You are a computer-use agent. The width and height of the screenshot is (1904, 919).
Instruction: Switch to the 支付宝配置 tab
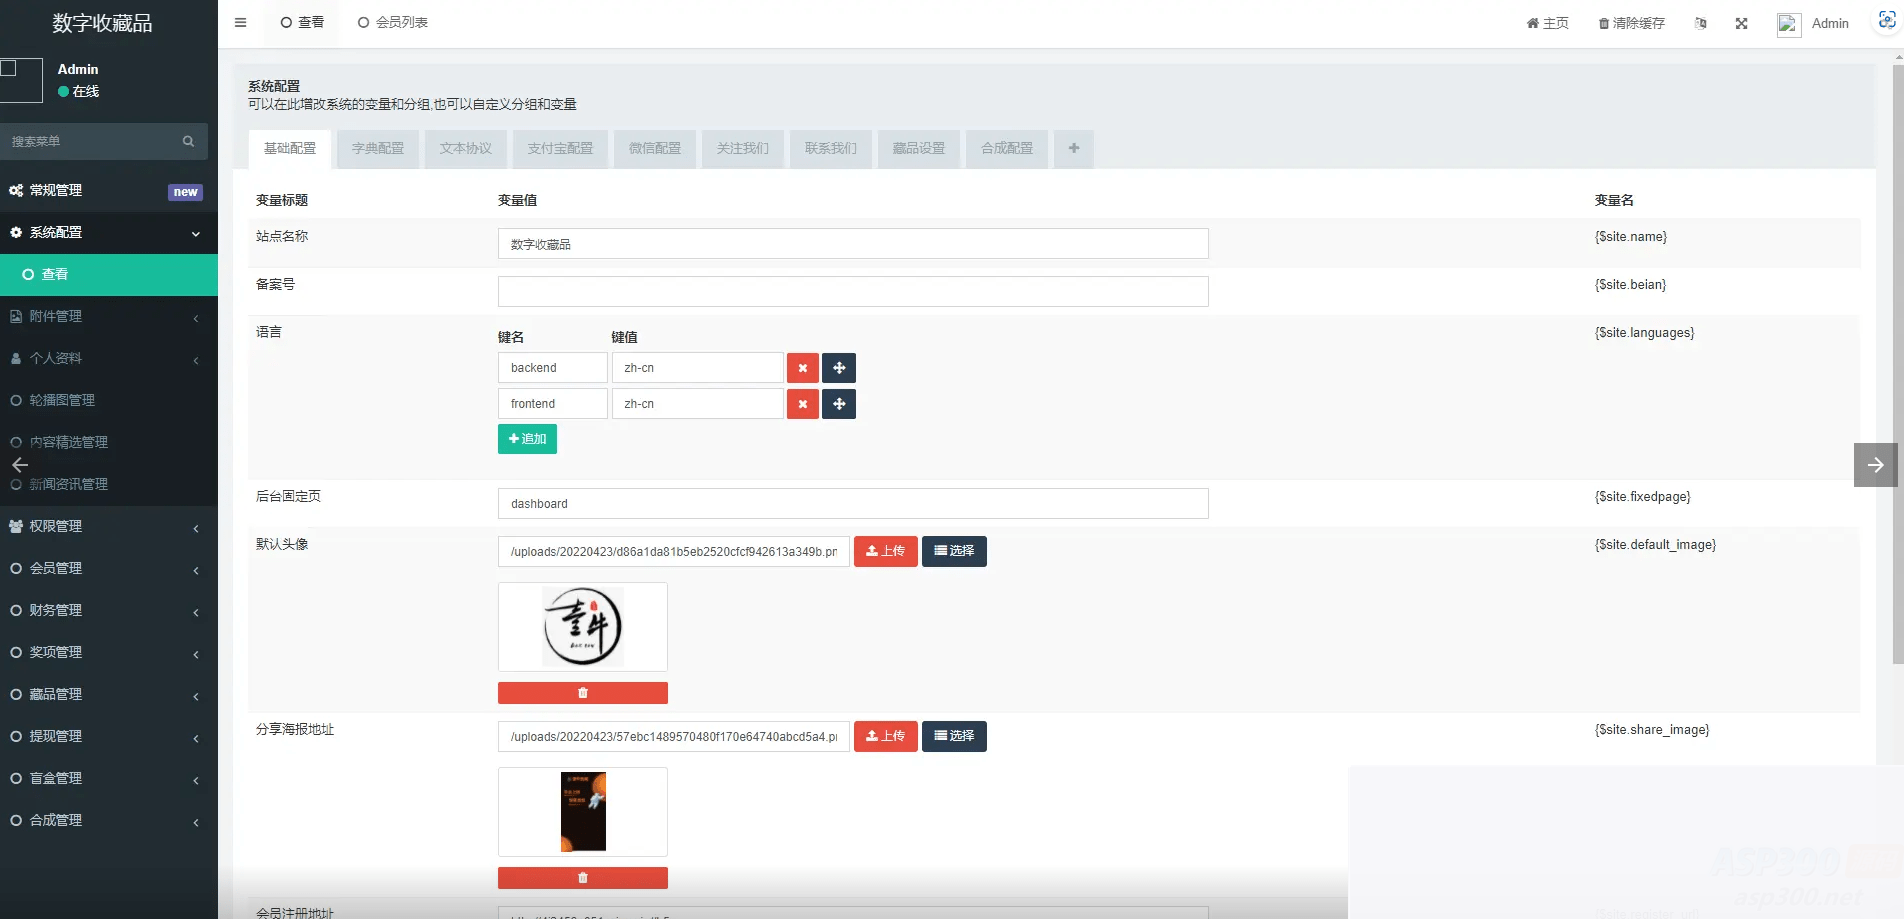click(560, 148)
